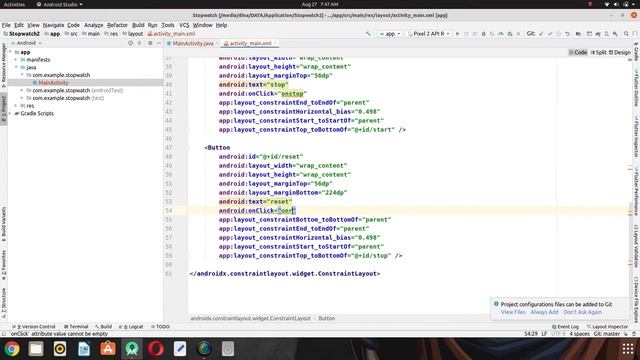Click the Android Studio dock icon

pyautogui.click(x=132, y=349)
